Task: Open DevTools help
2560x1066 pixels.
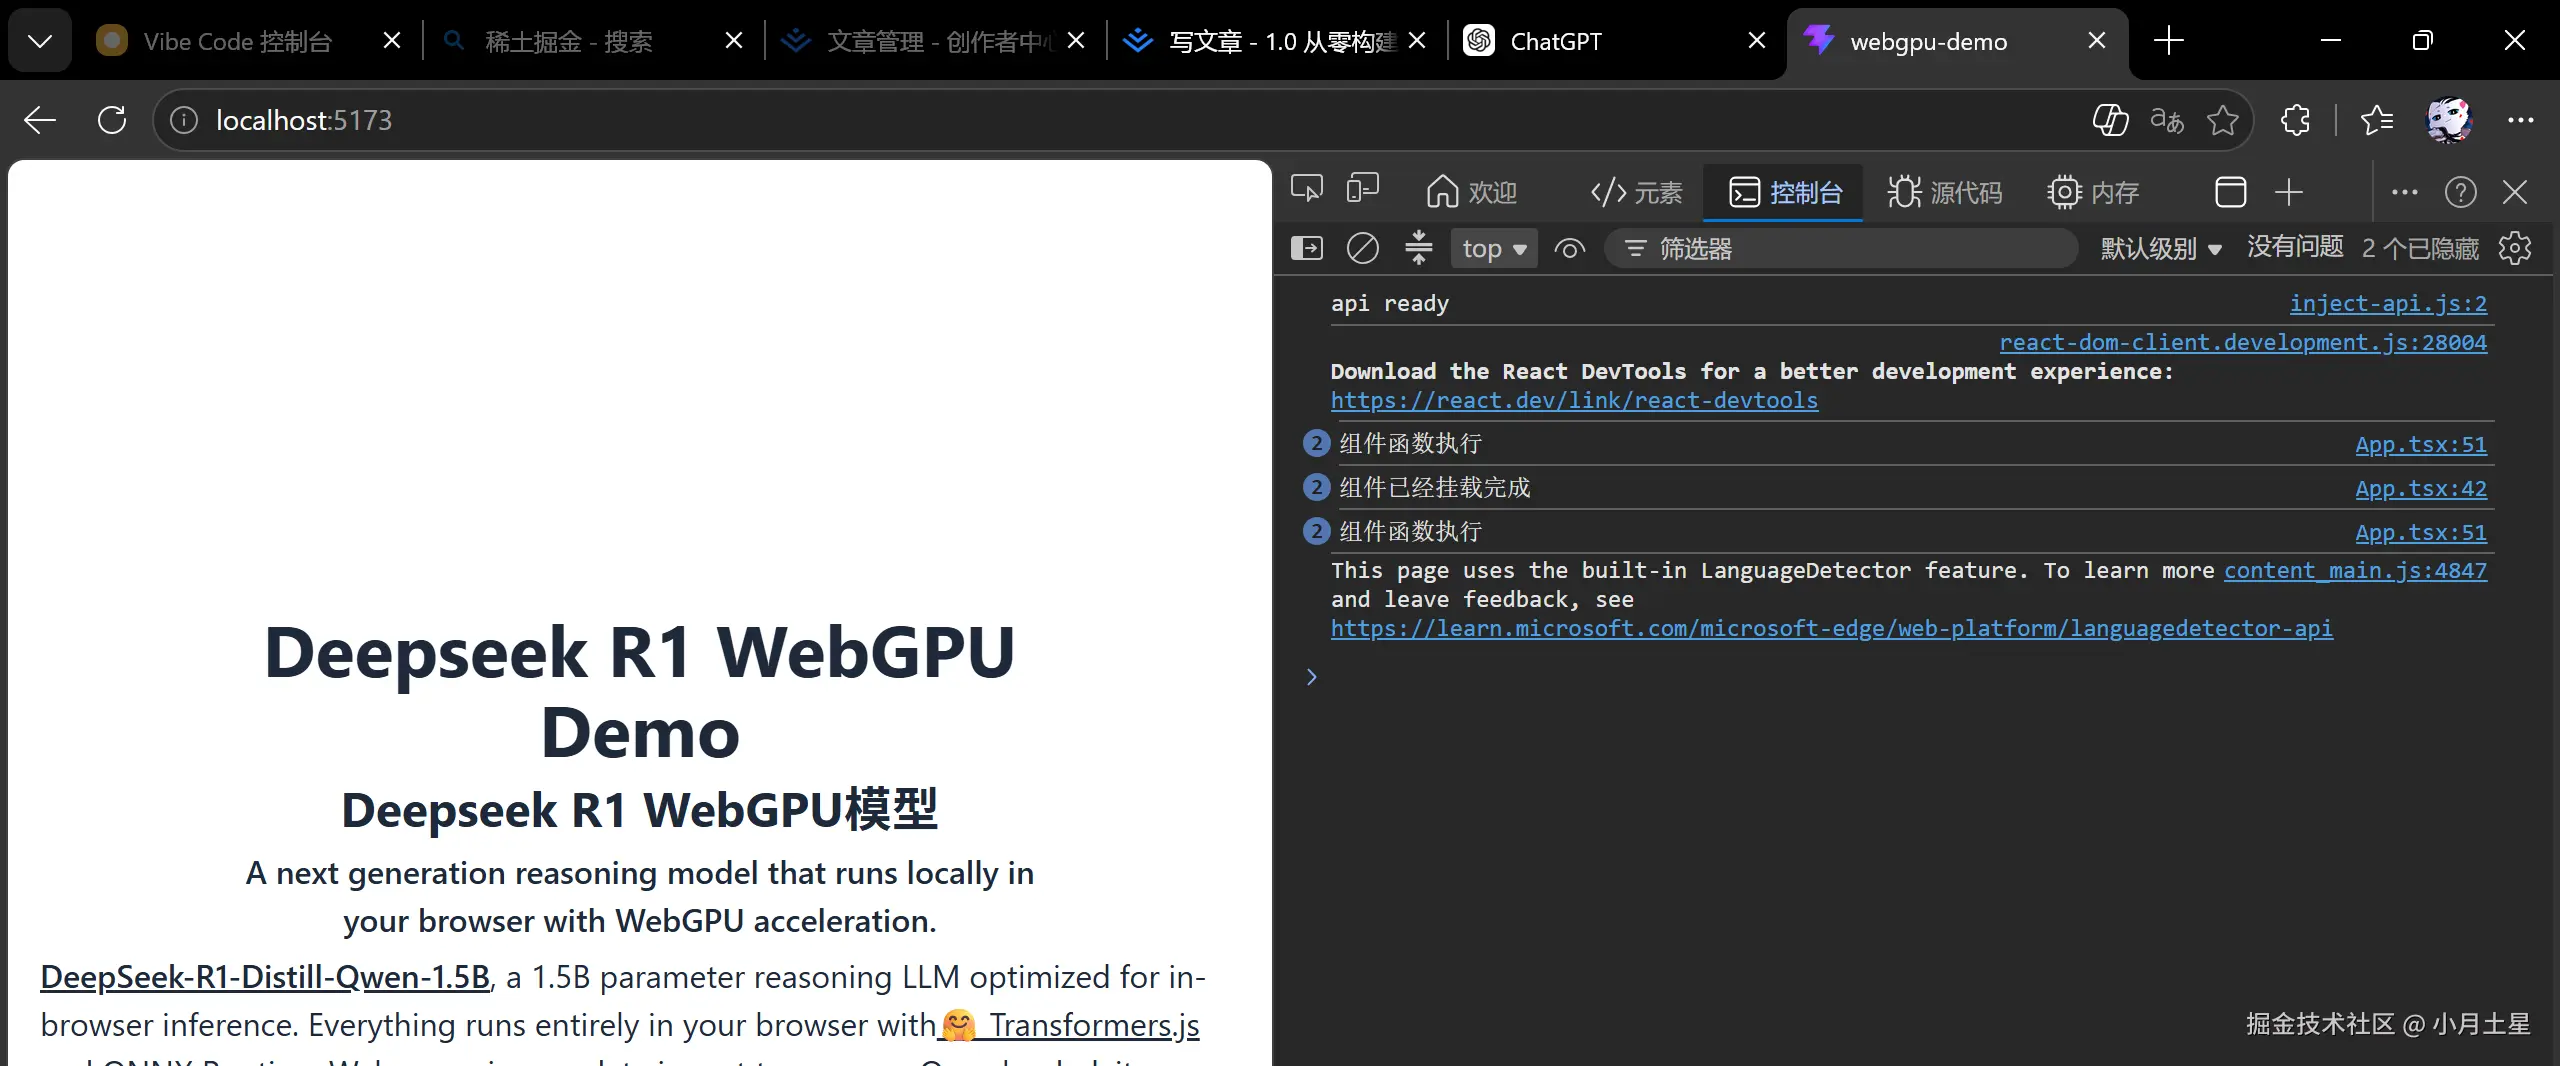Action: 2461,192
